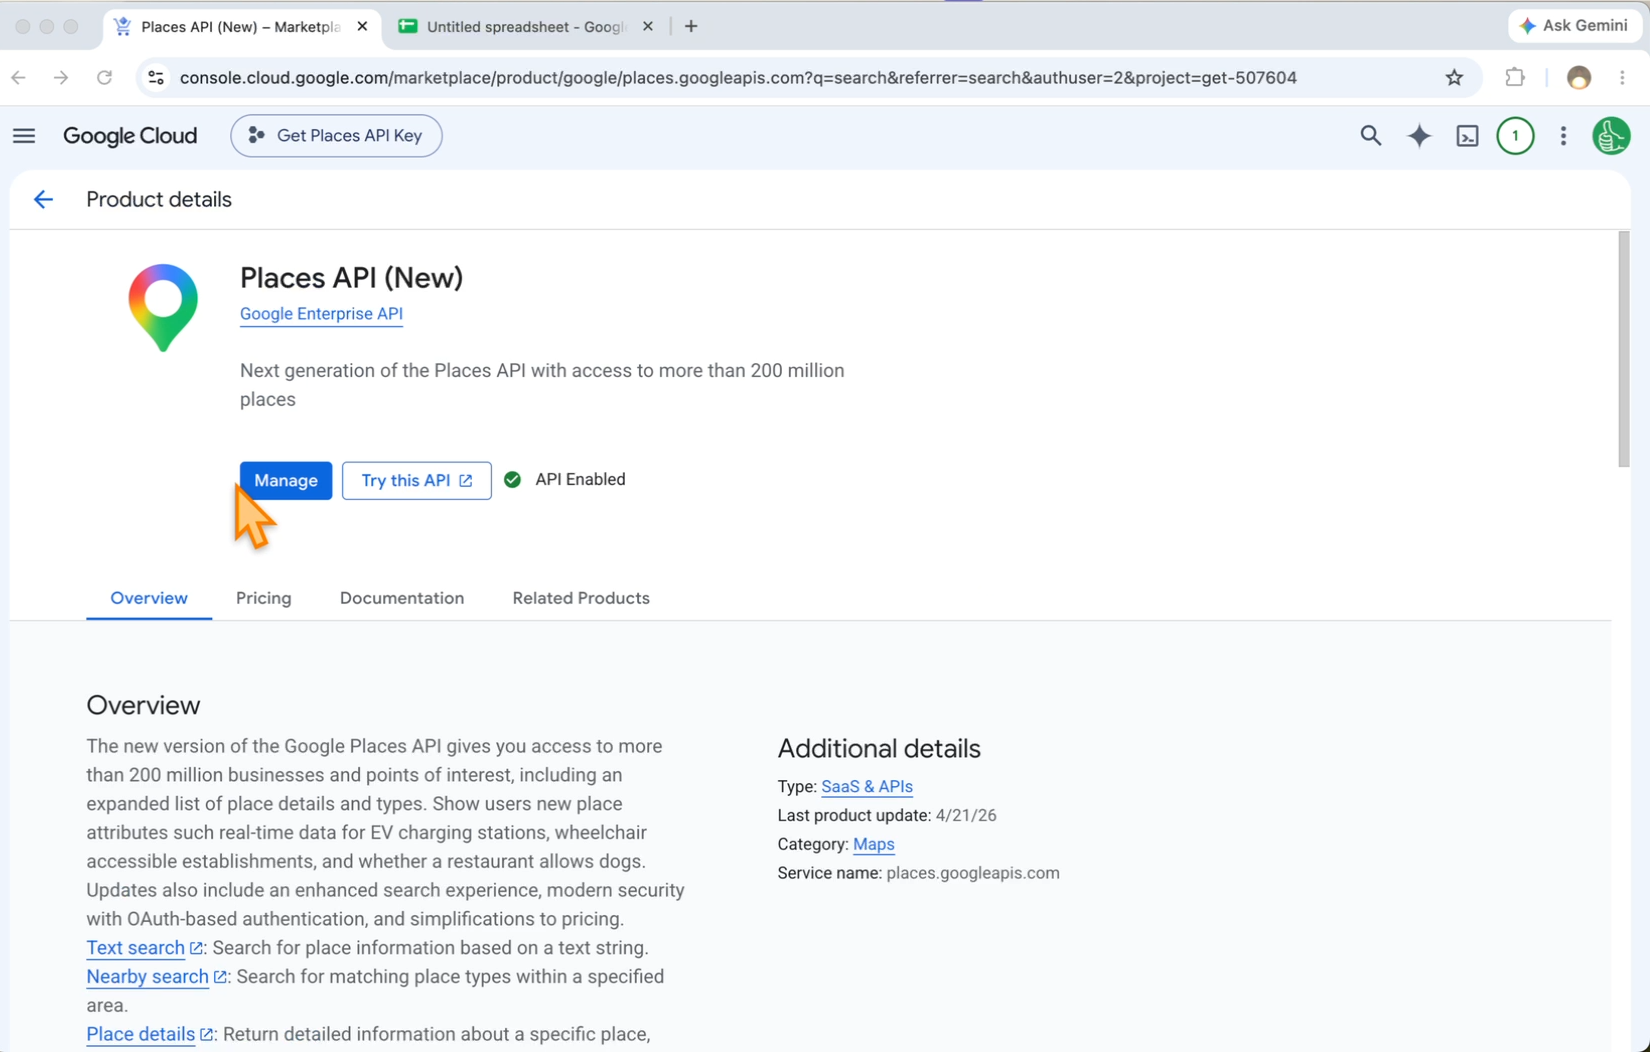The width and height of the screenshot is (1650, 1052).
Task: Open the notifications badge showing 1
Action: pyautogui.click(x=1515, y=136)
